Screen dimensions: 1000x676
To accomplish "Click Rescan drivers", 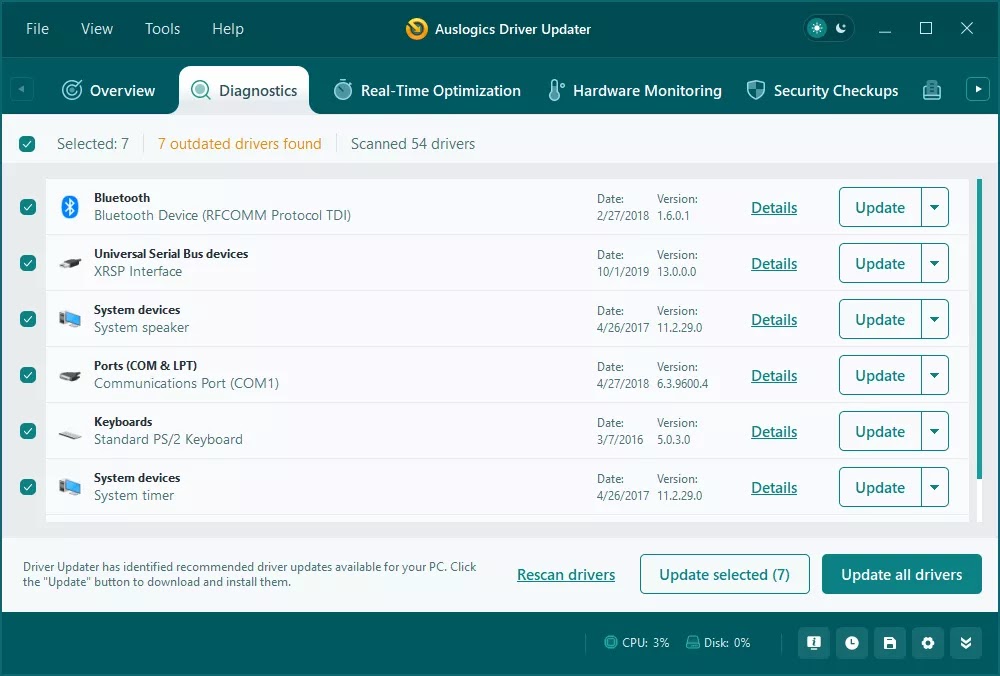I will [566, 574].
